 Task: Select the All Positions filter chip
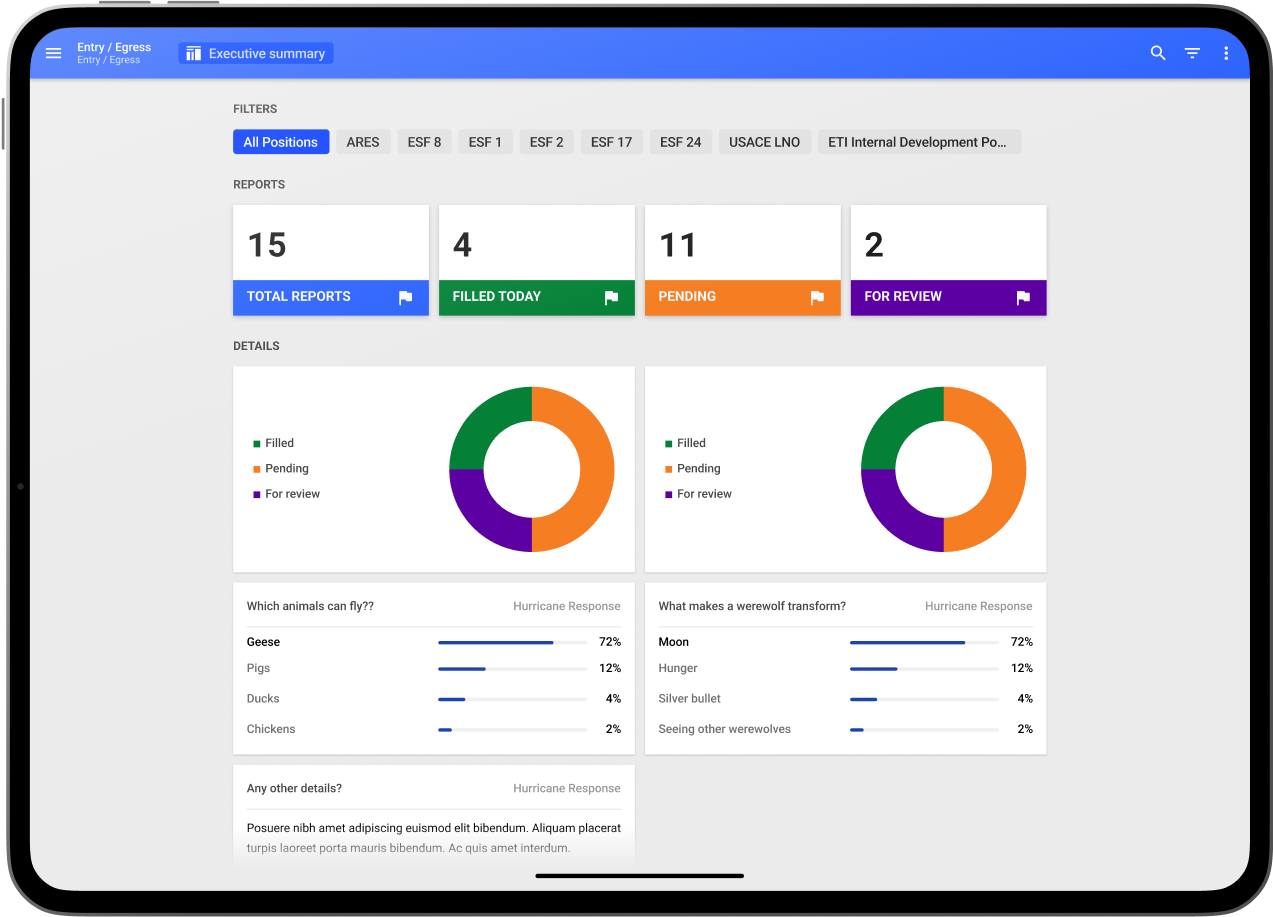281,142
